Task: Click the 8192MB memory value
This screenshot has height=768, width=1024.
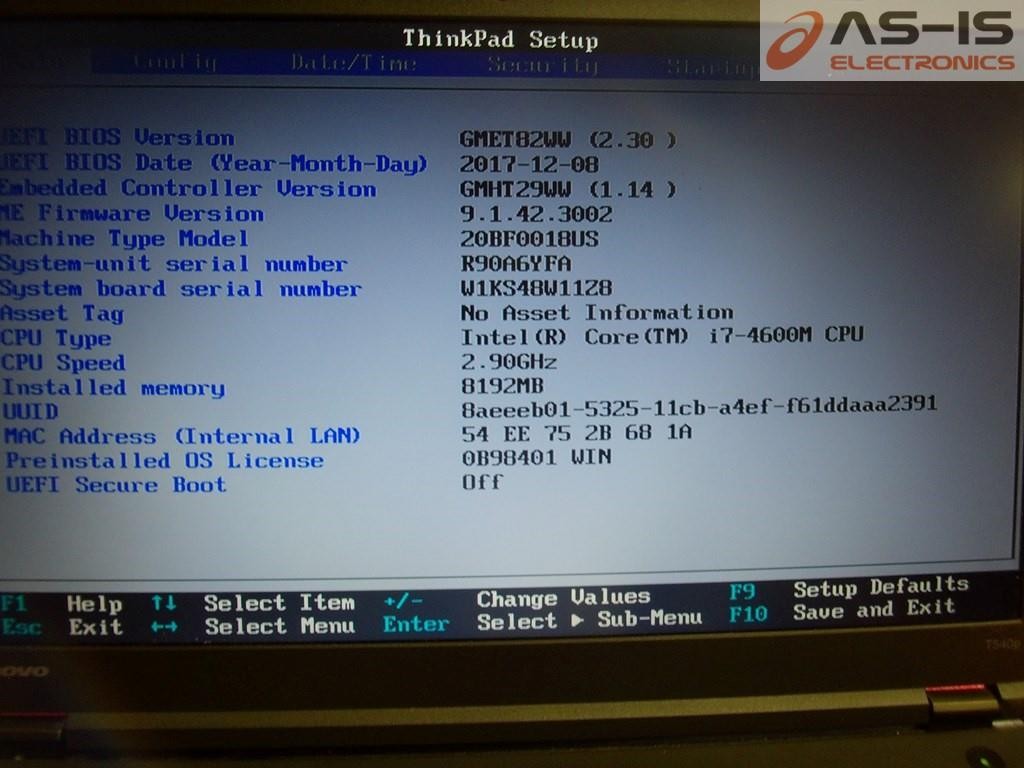Action: (x=502, y=385)
